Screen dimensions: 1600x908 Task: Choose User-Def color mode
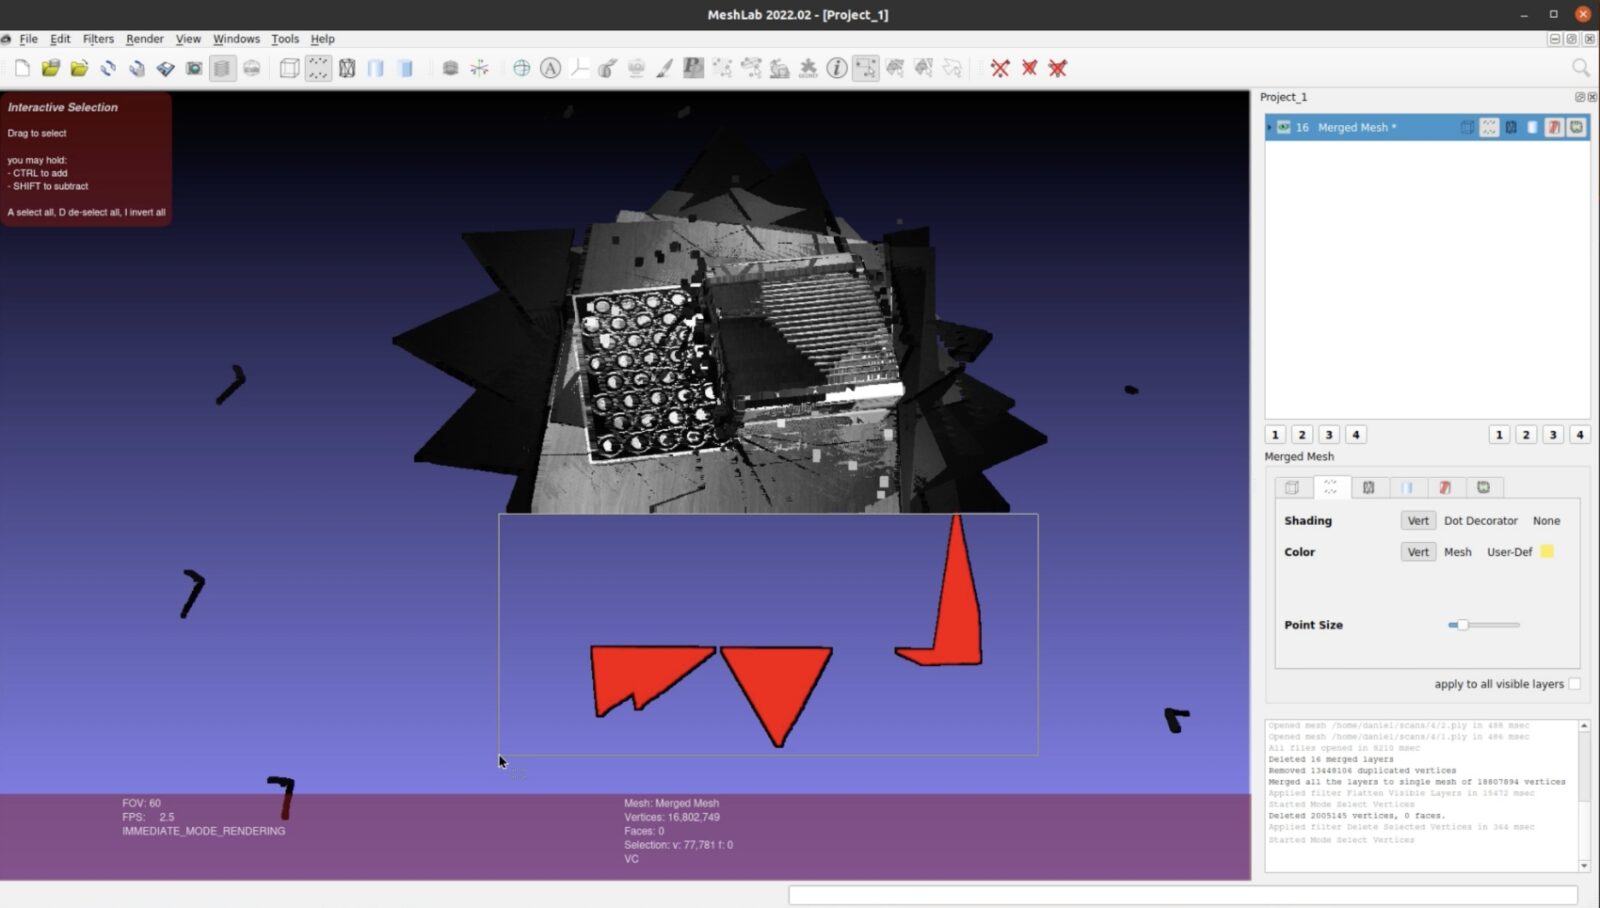coord(1510,551)
